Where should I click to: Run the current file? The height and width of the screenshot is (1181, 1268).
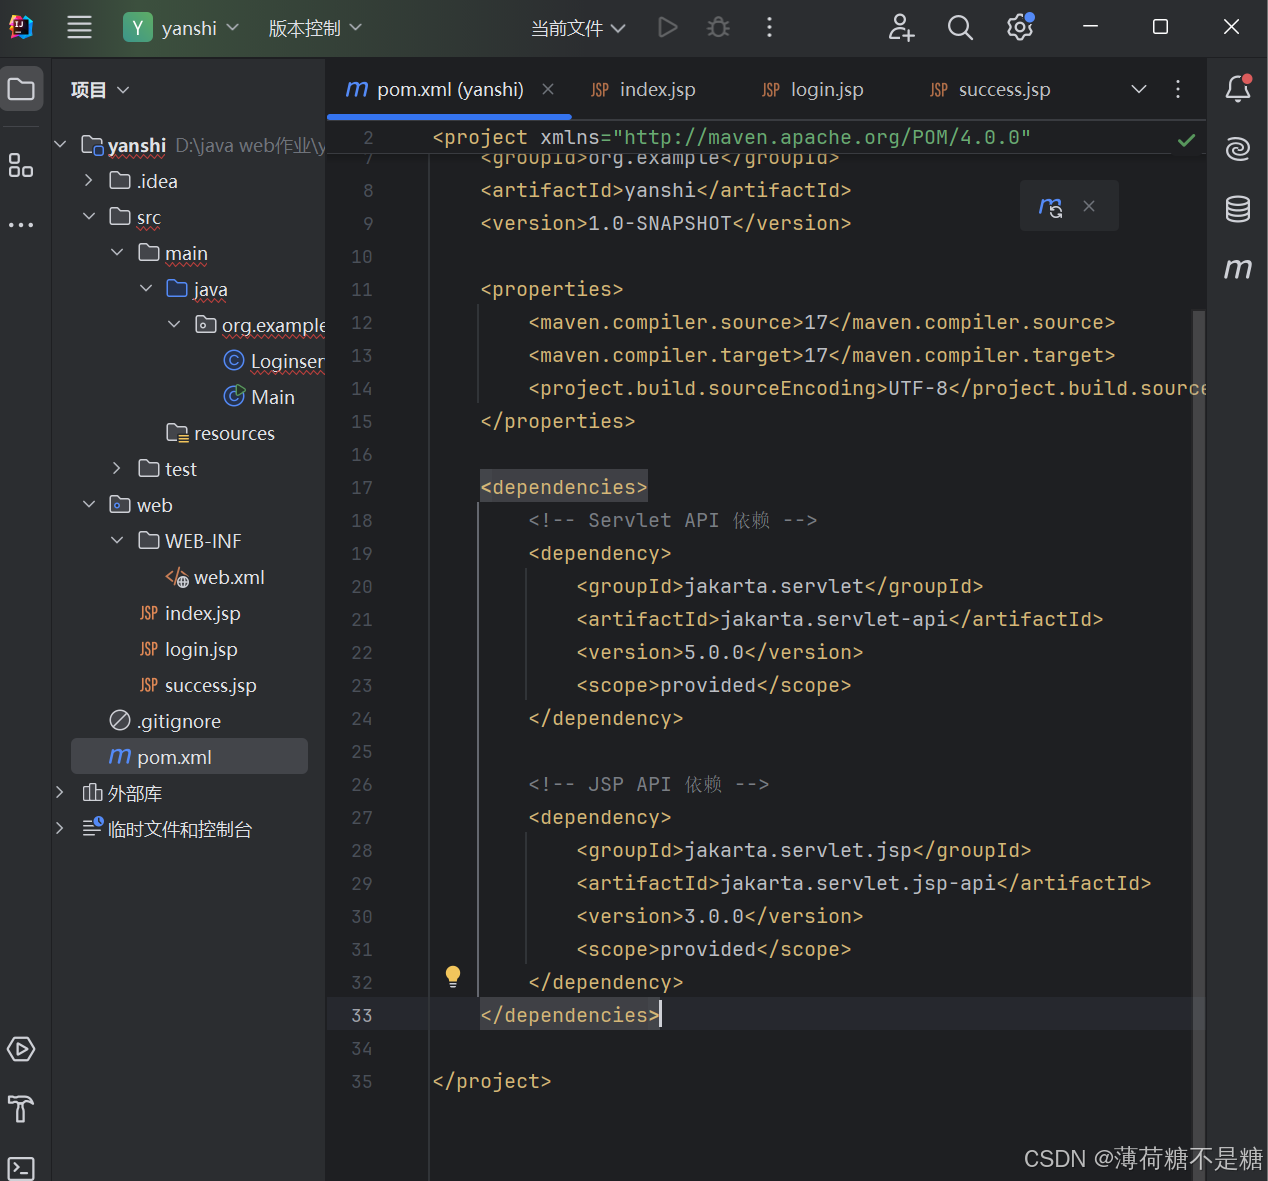click(668, 28)
